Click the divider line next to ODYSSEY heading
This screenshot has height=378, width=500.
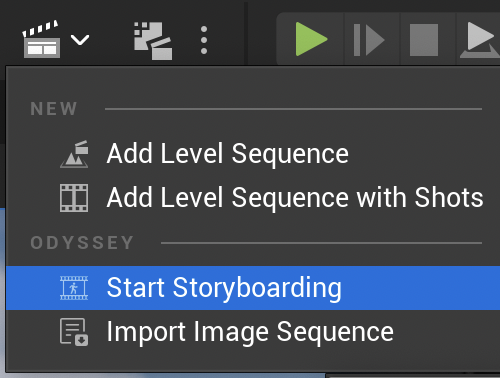[x=321, y=243]
